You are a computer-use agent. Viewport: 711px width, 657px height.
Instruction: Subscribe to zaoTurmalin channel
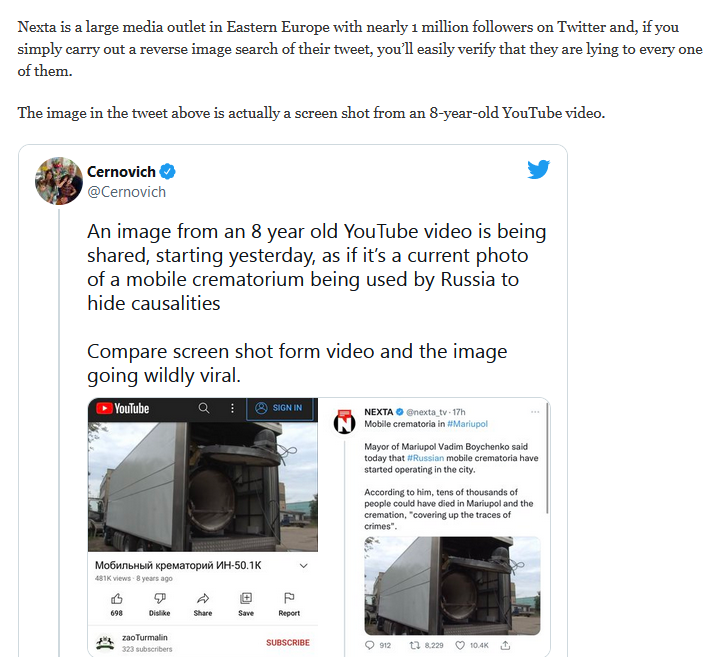pyautogui.click(x=288, y=642)
